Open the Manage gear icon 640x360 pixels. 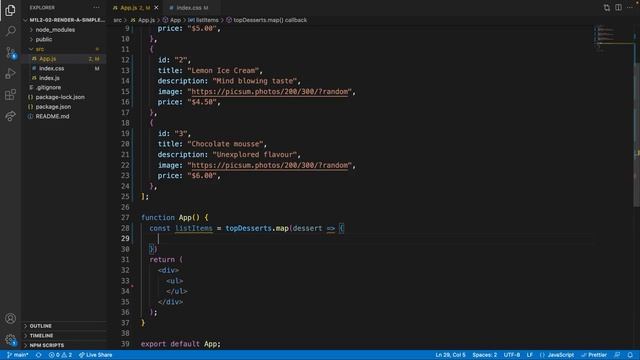click(11, 339)
